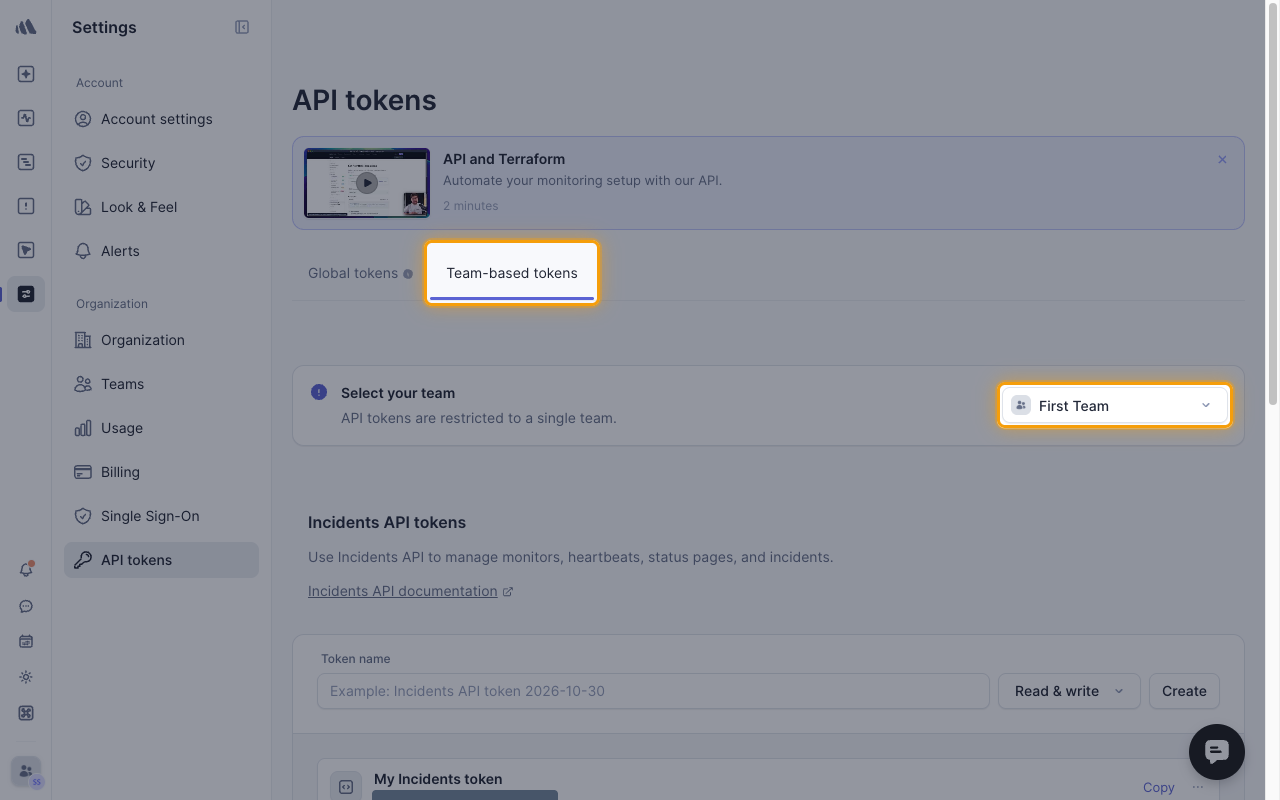Go to Account settings

point(161,119)
